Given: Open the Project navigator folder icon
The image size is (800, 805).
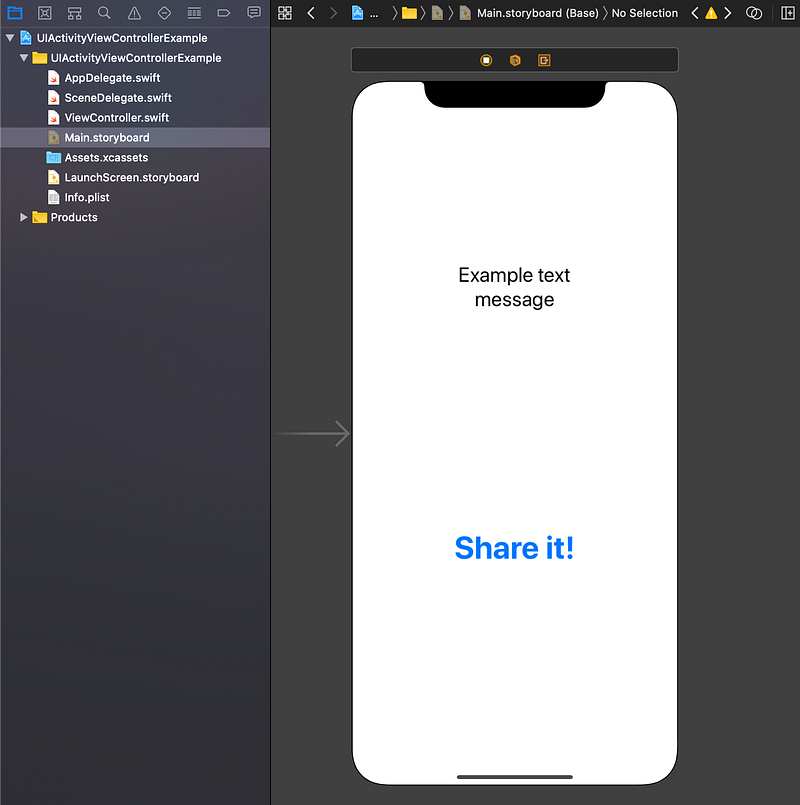Looking at the screenshot, I should 15,13.
